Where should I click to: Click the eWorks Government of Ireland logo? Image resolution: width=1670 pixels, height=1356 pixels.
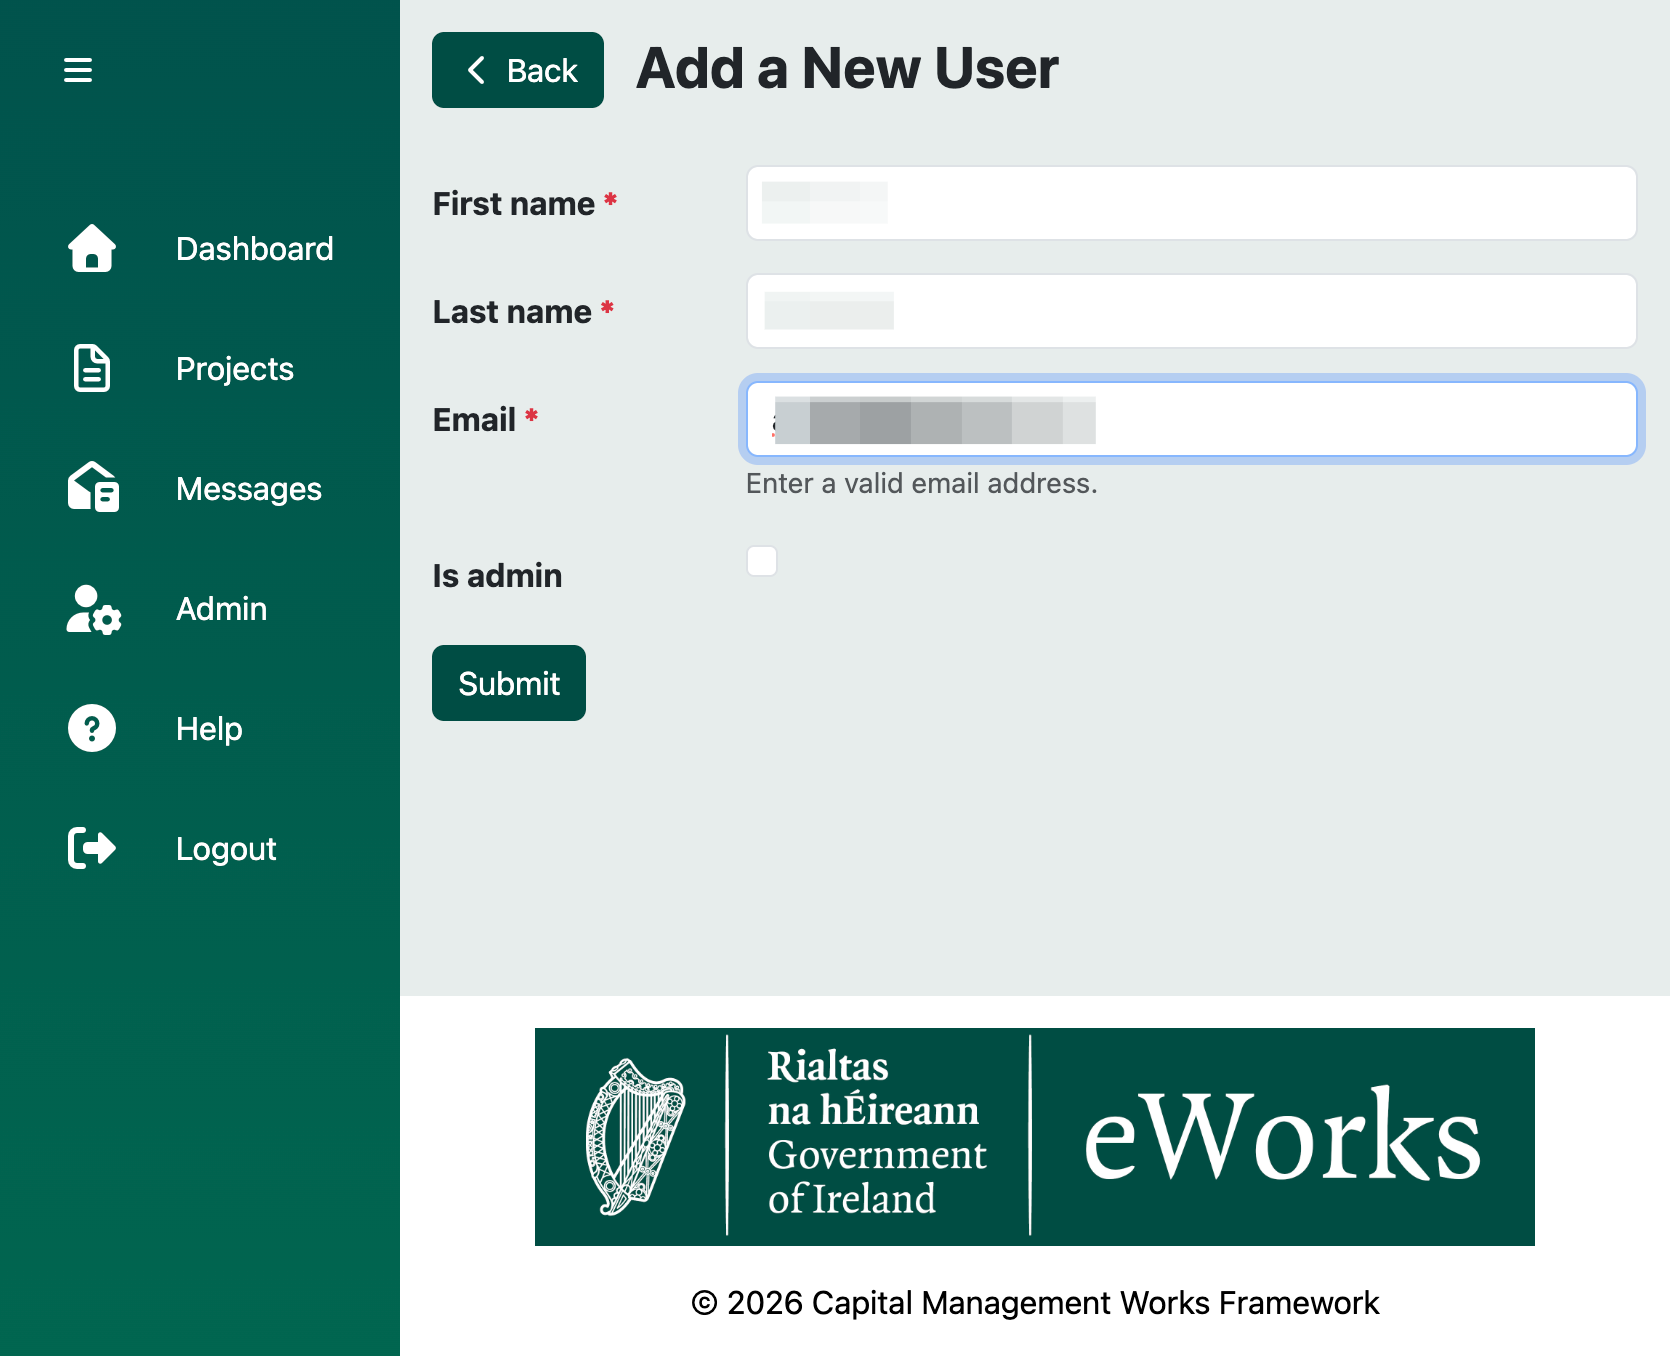pyautogui.click(x=1035, y=1137)
